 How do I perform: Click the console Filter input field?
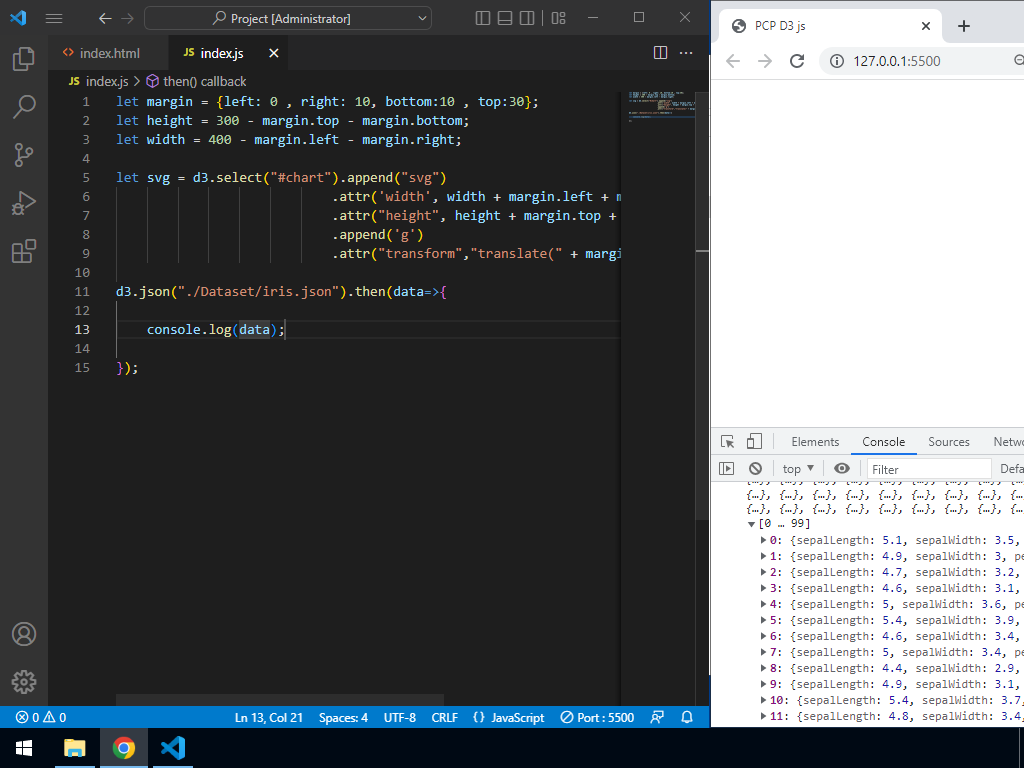coord(928,468)
